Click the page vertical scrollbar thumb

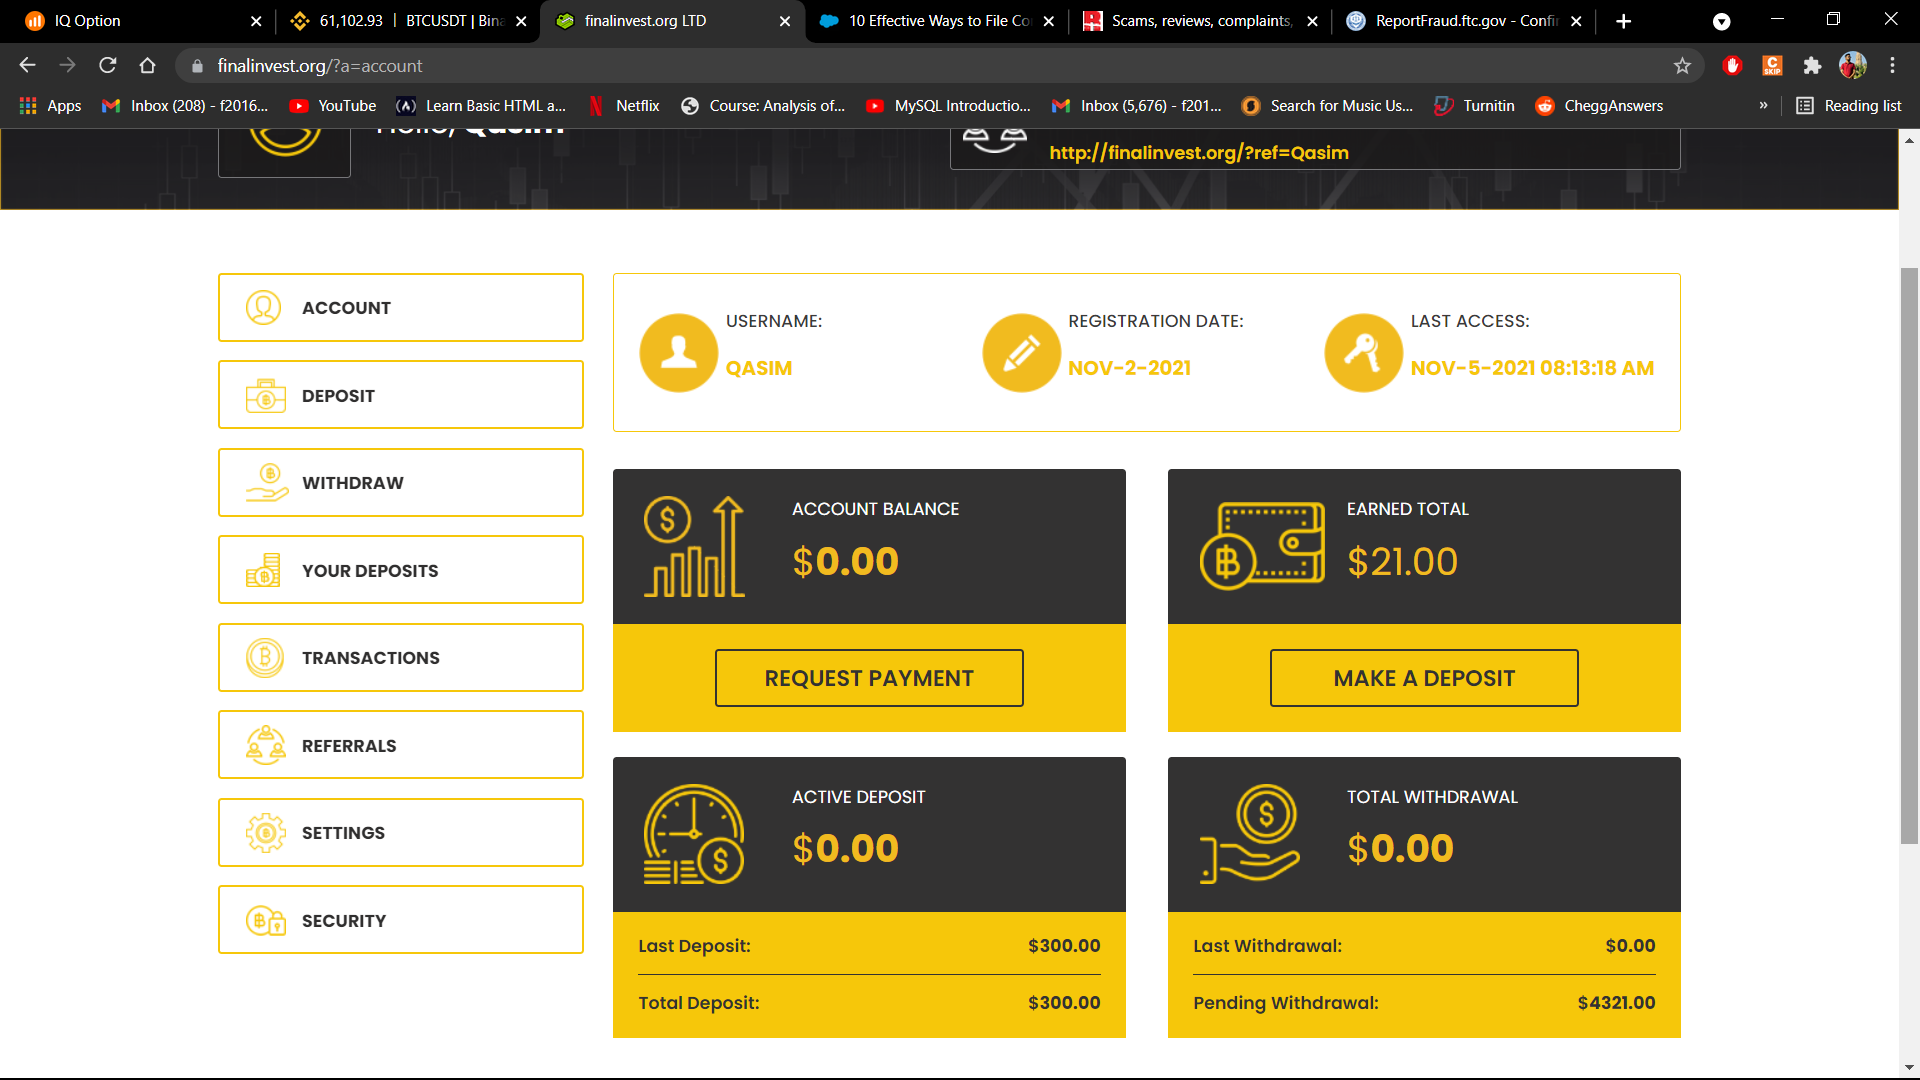click(x=1909, y=556)
